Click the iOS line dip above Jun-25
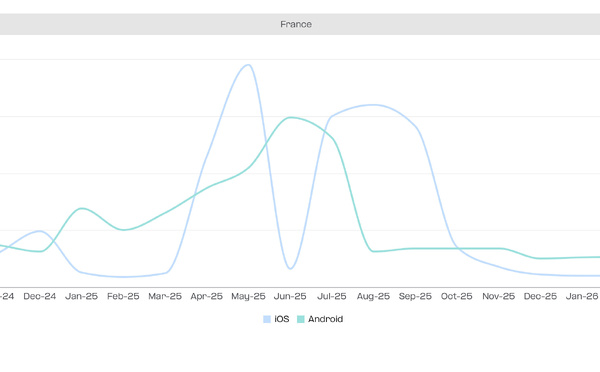 pos(290,268)
